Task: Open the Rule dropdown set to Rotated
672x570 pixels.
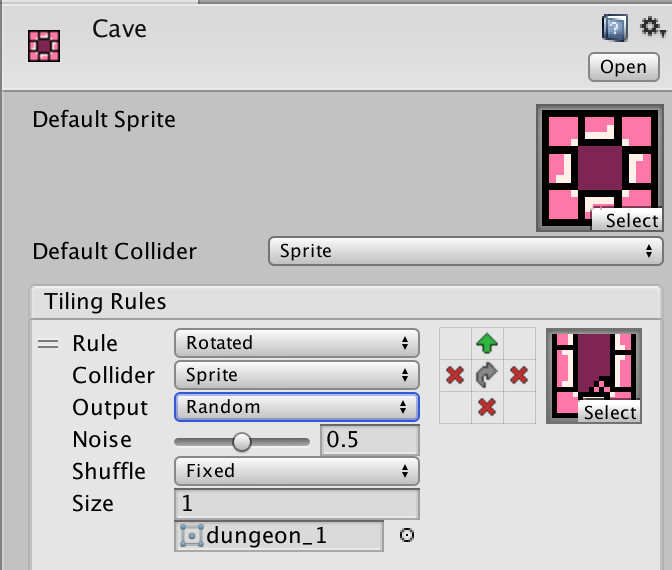Action: pyautogui.click(x=297, y=343)
